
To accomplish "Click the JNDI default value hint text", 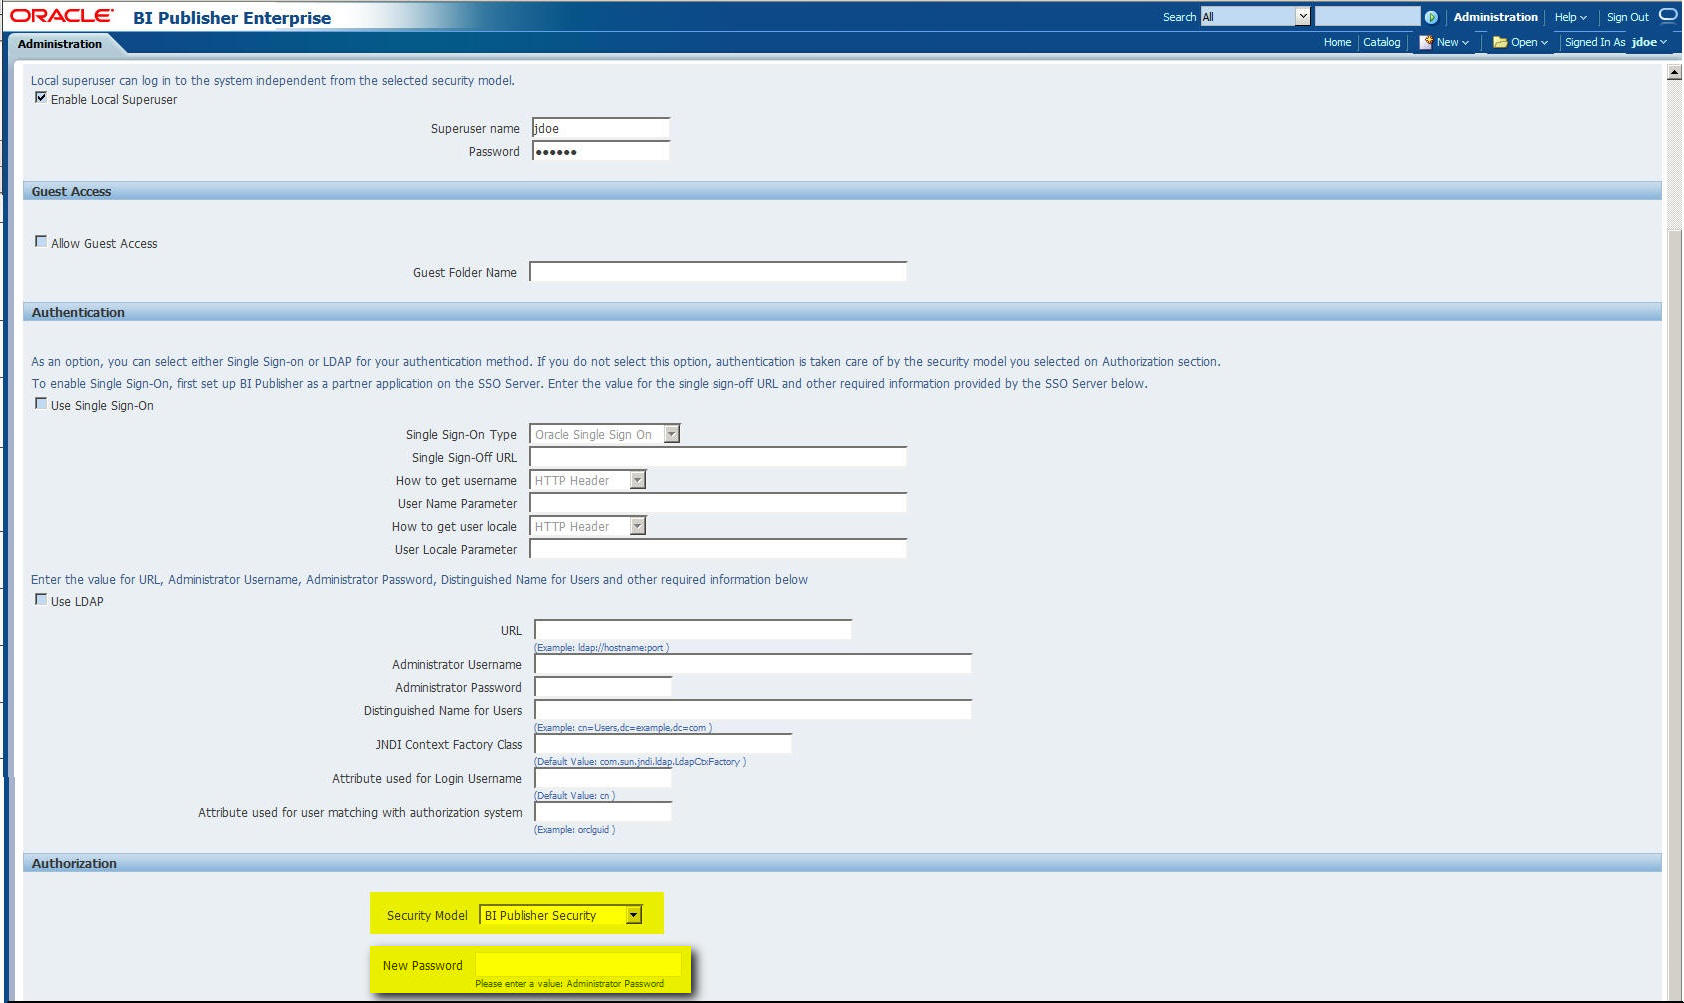I will (x=640, y=762).
